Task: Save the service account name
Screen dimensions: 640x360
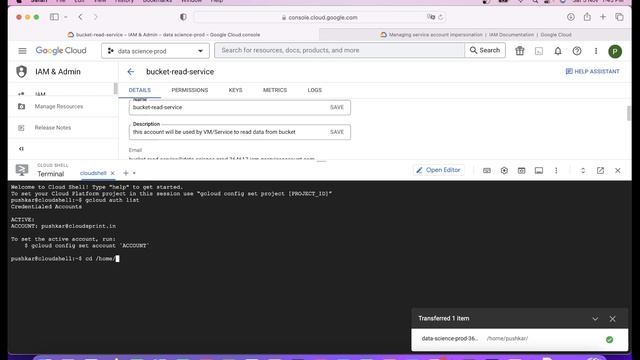Action: (x=337, y=107)
